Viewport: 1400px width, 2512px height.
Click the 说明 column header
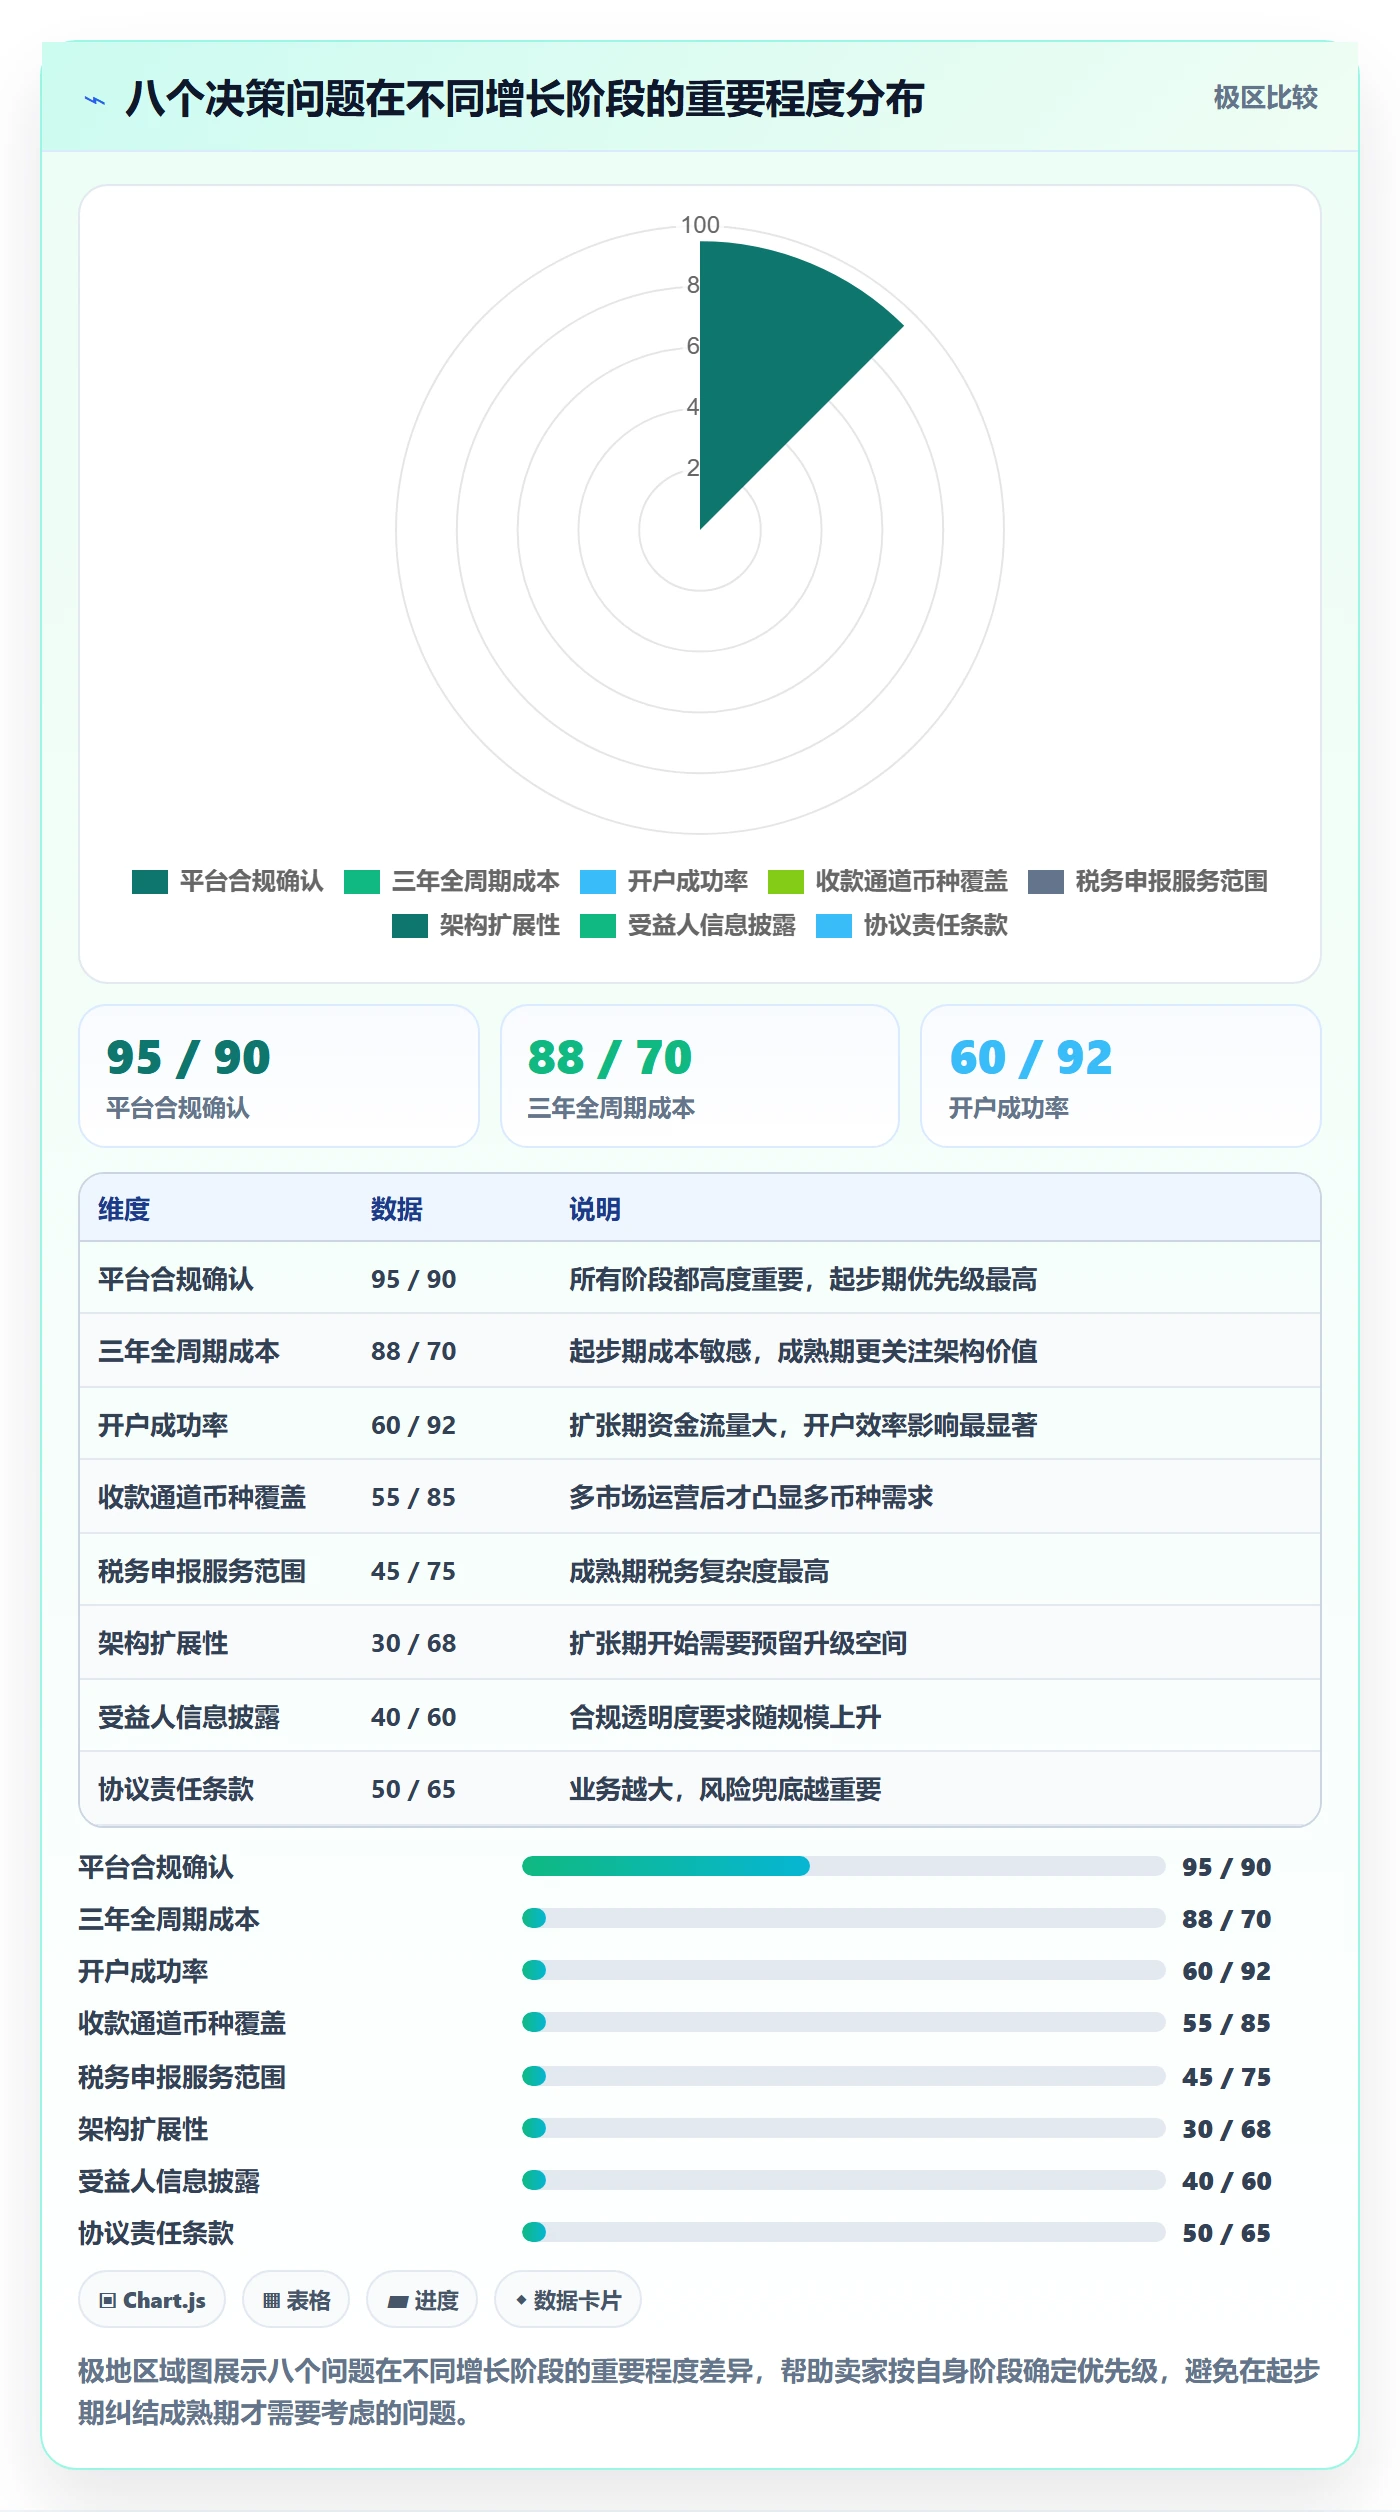coord(595,1209)
